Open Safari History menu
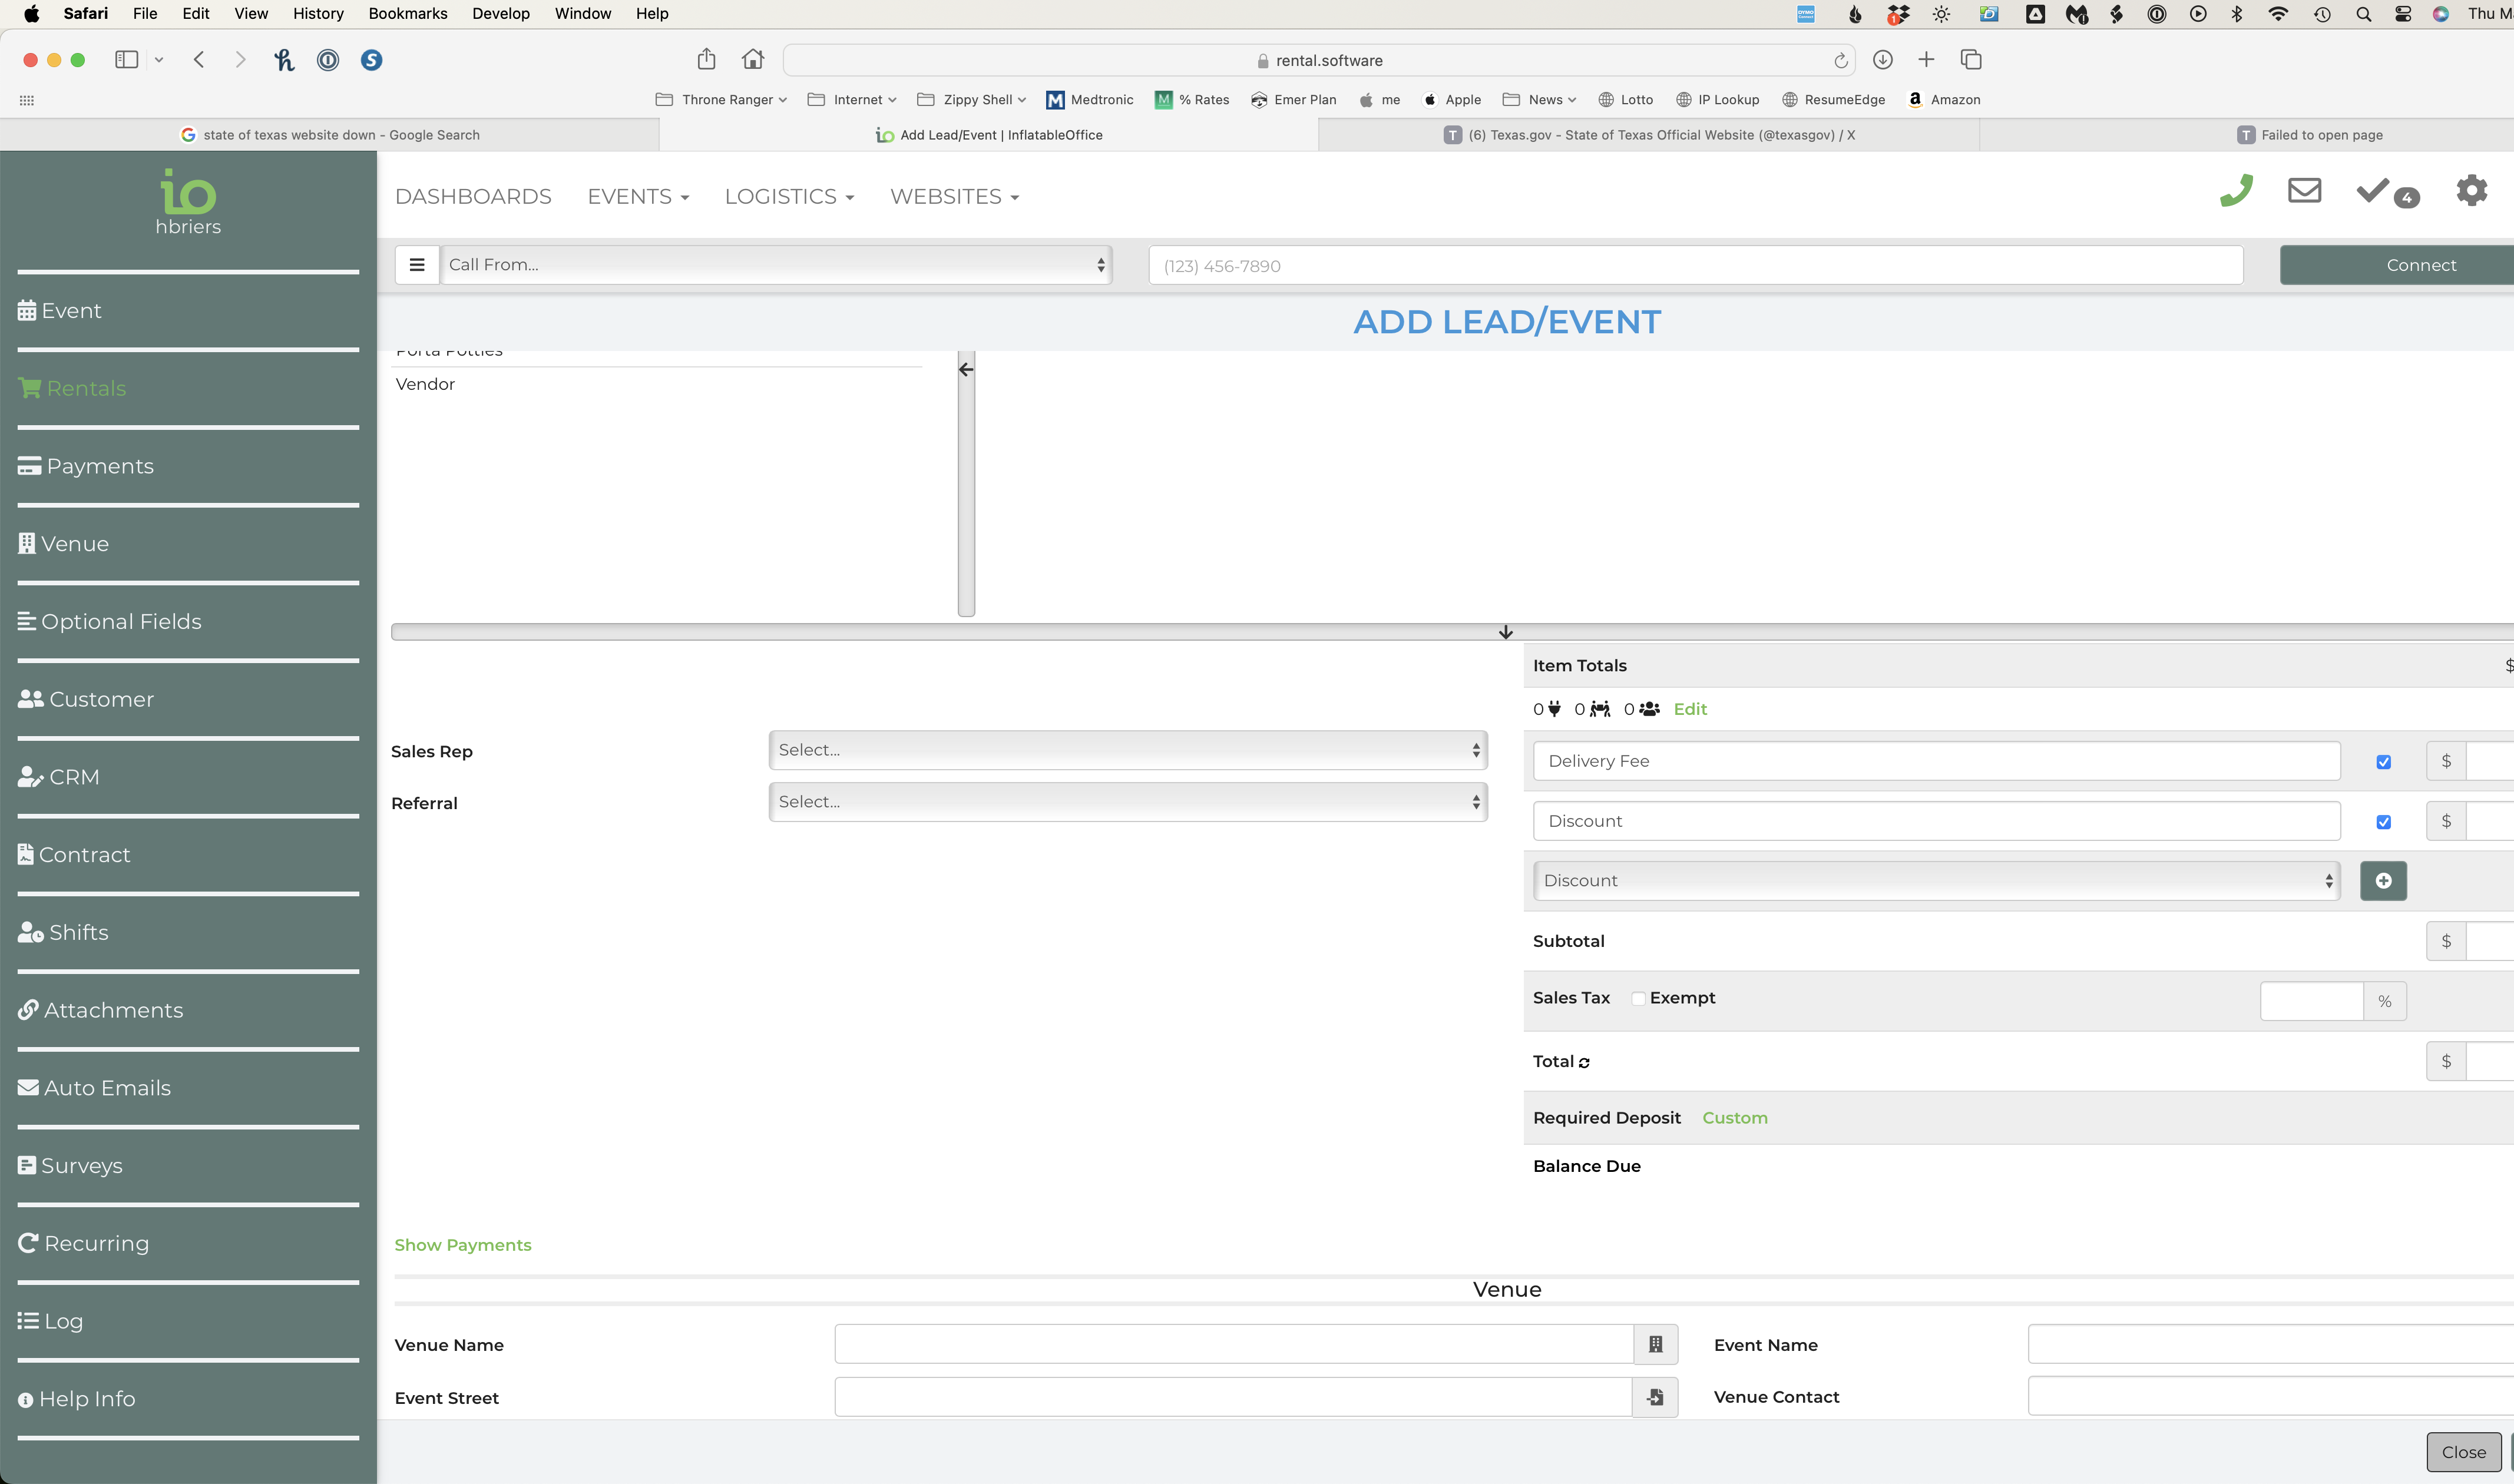 pyautogui.click(x=318, y=14)
